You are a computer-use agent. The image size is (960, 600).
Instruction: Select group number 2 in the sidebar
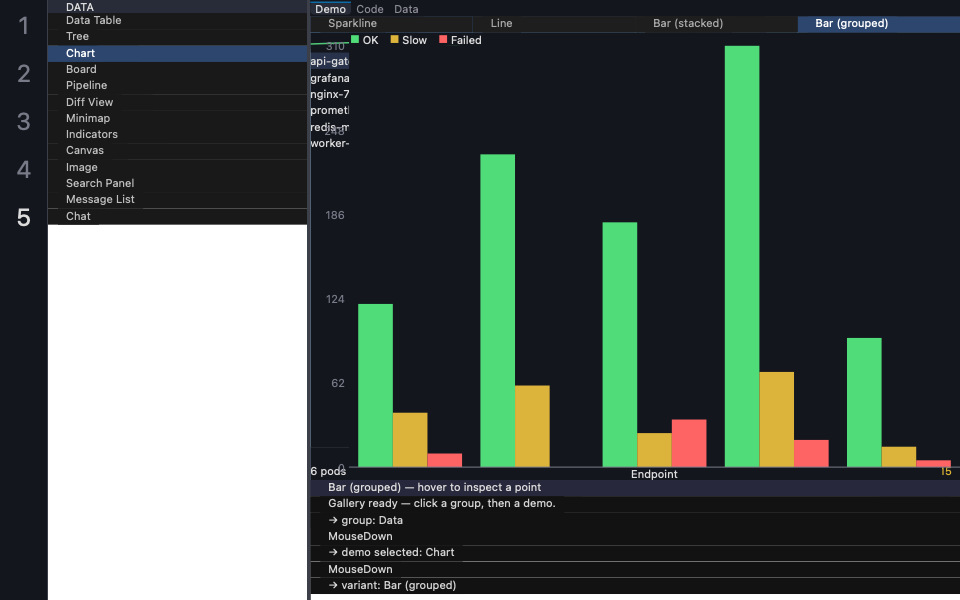click(x=23, y=74)
